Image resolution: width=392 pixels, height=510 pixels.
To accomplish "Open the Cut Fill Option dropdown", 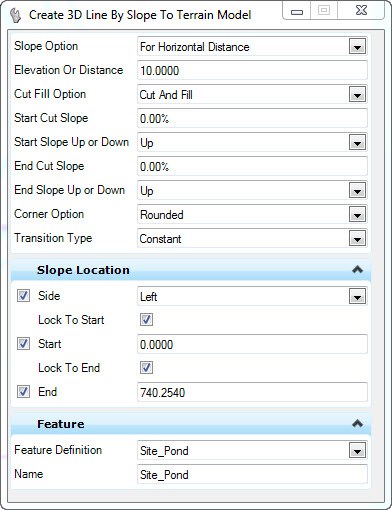I will [357, 95].
